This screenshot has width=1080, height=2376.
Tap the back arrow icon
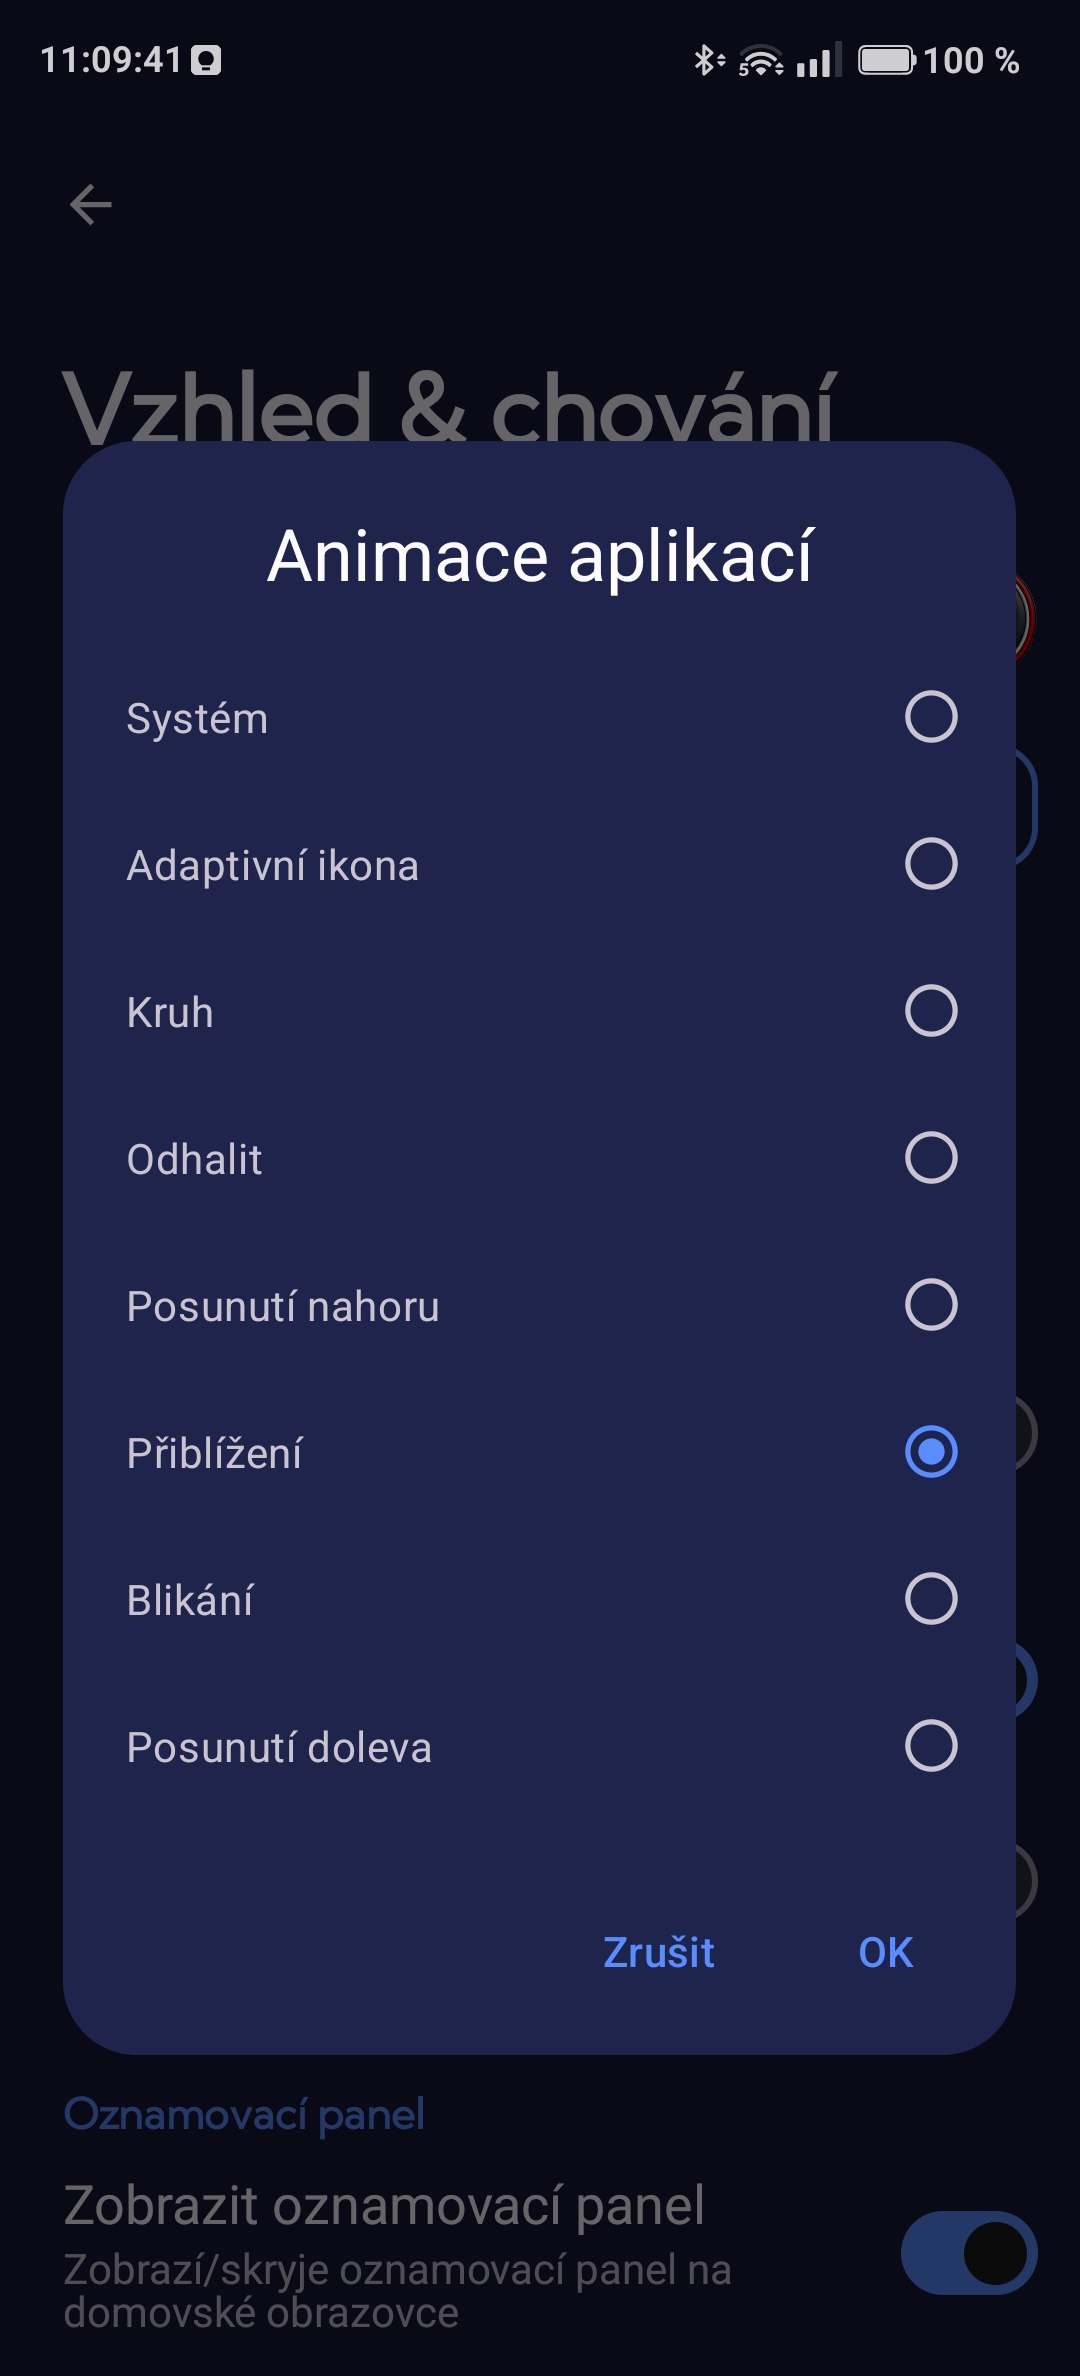[90, 205]
